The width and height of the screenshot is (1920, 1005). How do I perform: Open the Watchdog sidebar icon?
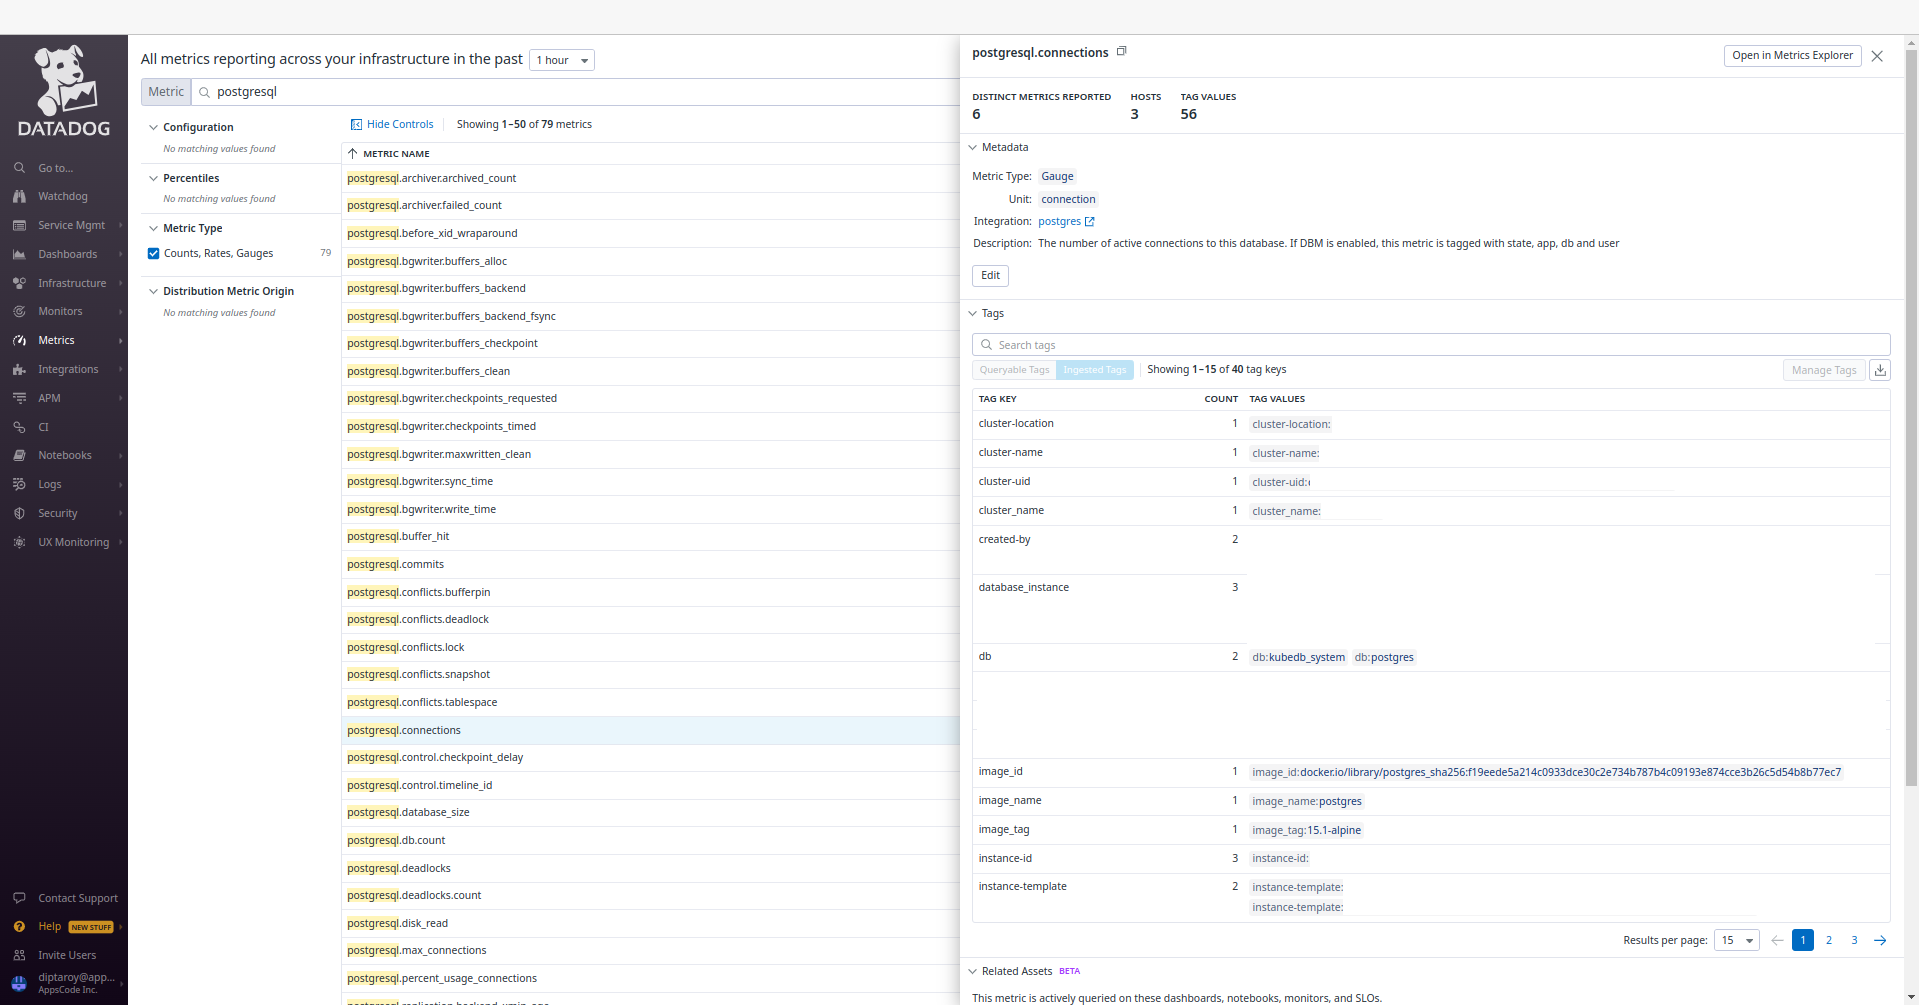click(20, 196)
